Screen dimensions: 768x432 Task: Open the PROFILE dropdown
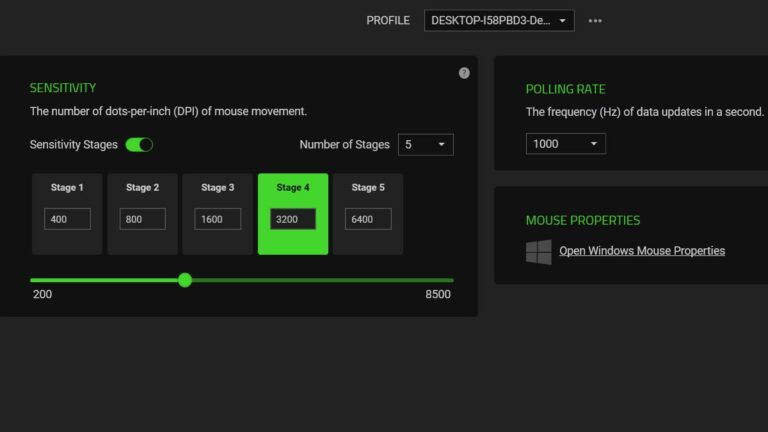[499, 21]
